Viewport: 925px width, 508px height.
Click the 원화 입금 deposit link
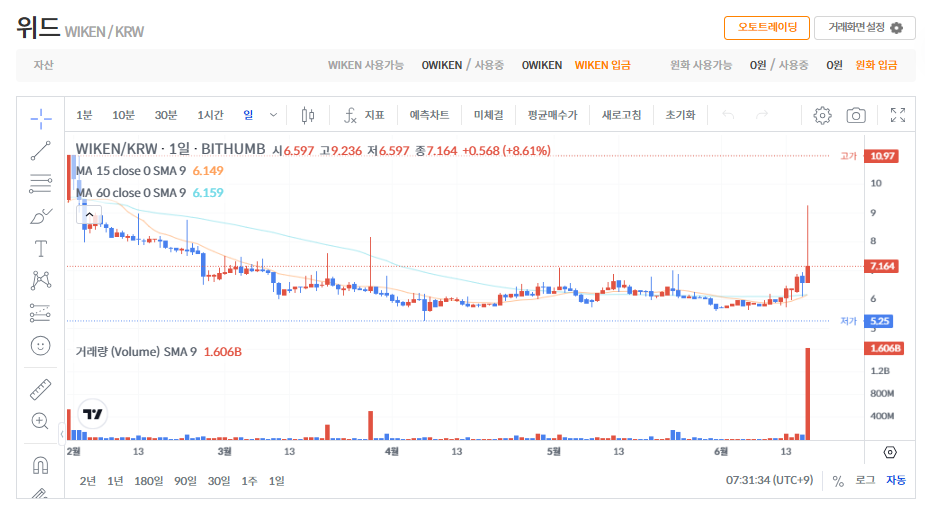(876, 65)
